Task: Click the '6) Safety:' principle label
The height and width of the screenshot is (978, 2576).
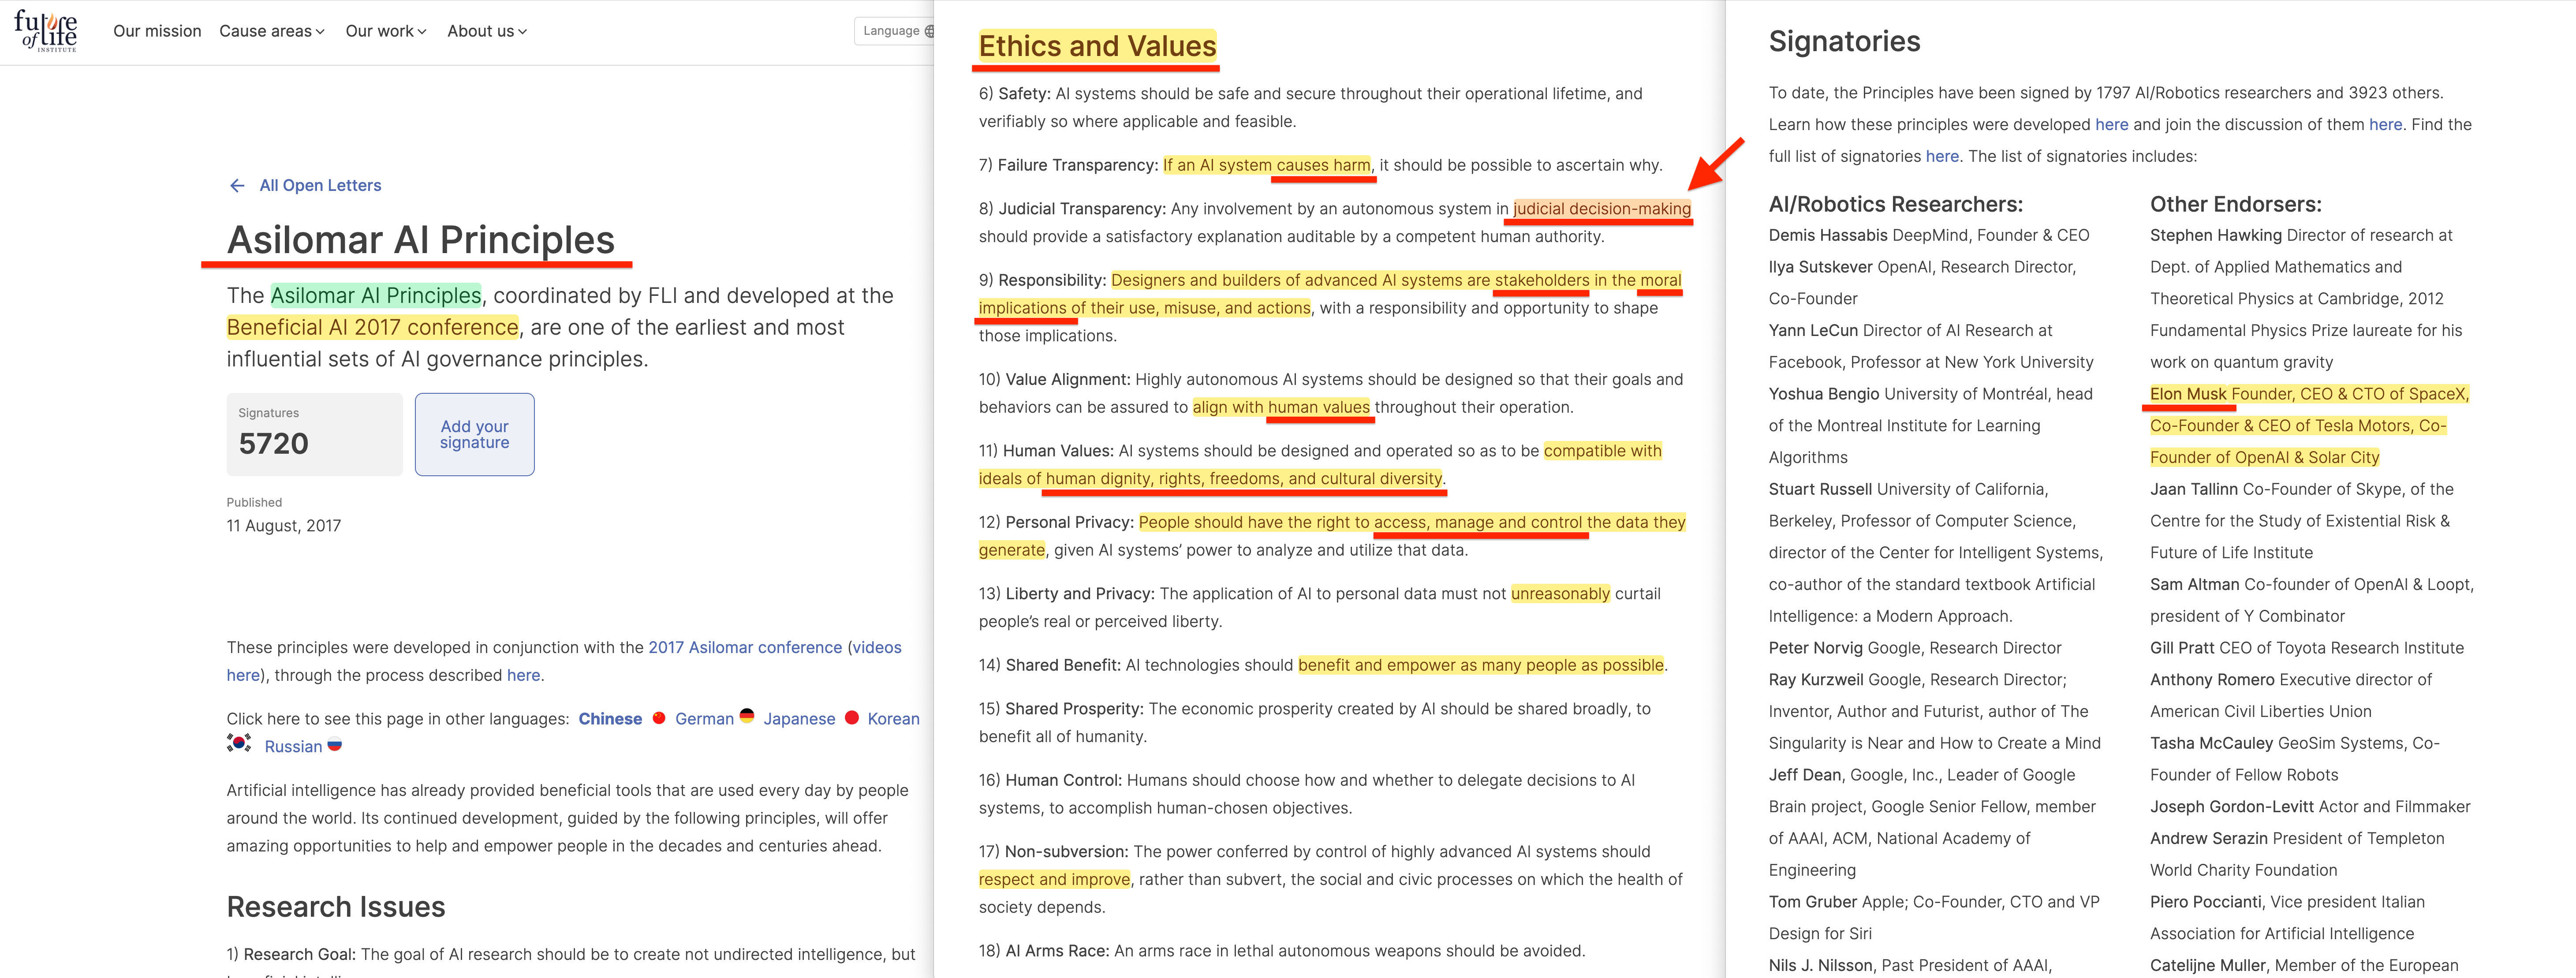Action: (x=1015, y=94)
